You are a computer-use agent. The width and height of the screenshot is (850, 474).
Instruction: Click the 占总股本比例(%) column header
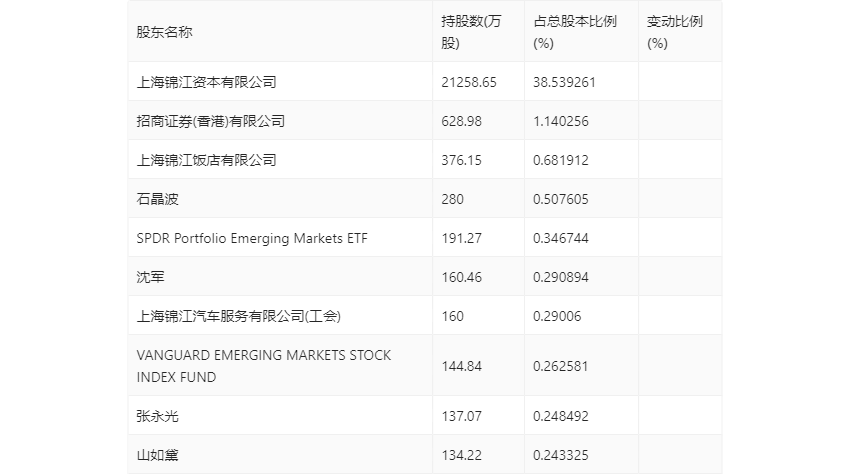click(x=574, y=32)
